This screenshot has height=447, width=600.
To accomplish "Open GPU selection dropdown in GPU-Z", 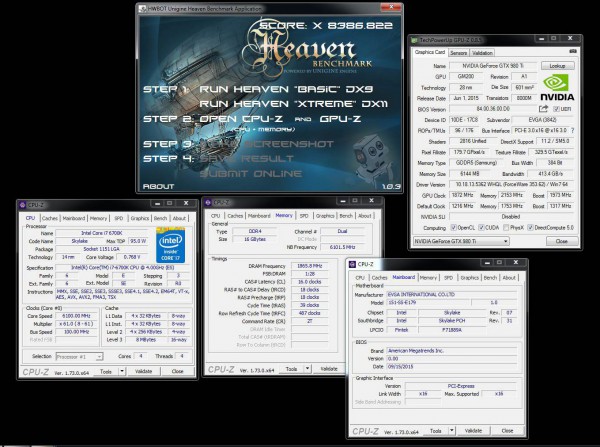I will click(461, 241).
